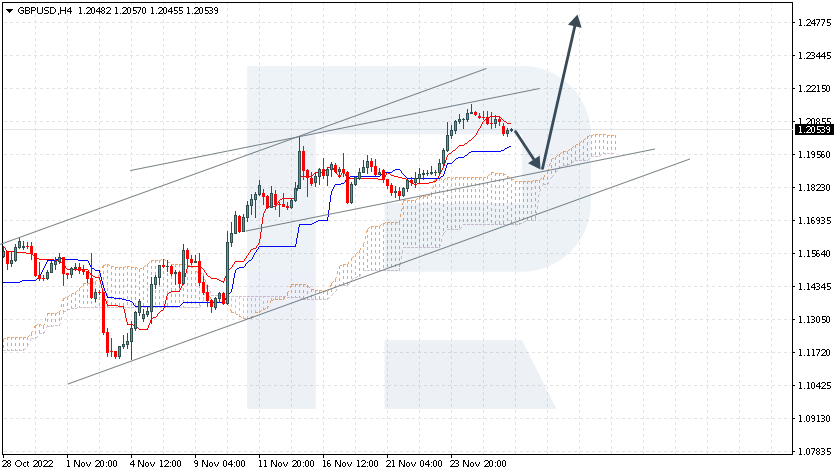Screen dimensions: 838x475
Task: Click the 1.22150 price axis label
Action: (814, 89)
